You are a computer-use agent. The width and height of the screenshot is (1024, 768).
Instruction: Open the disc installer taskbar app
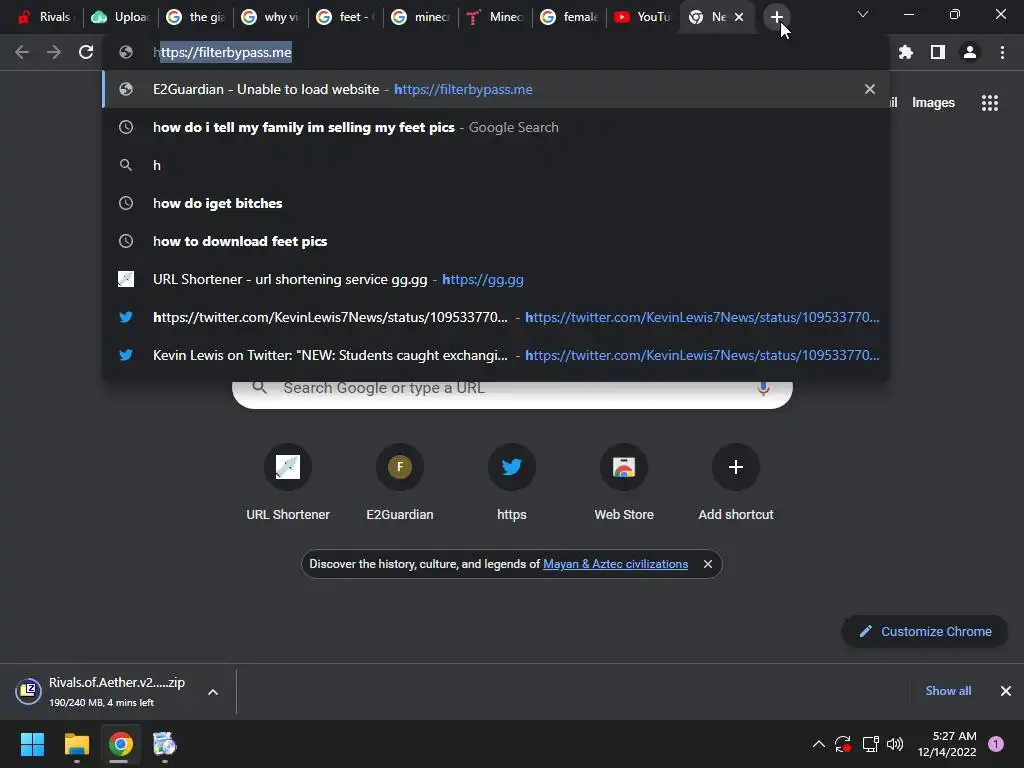click(165, 744)
